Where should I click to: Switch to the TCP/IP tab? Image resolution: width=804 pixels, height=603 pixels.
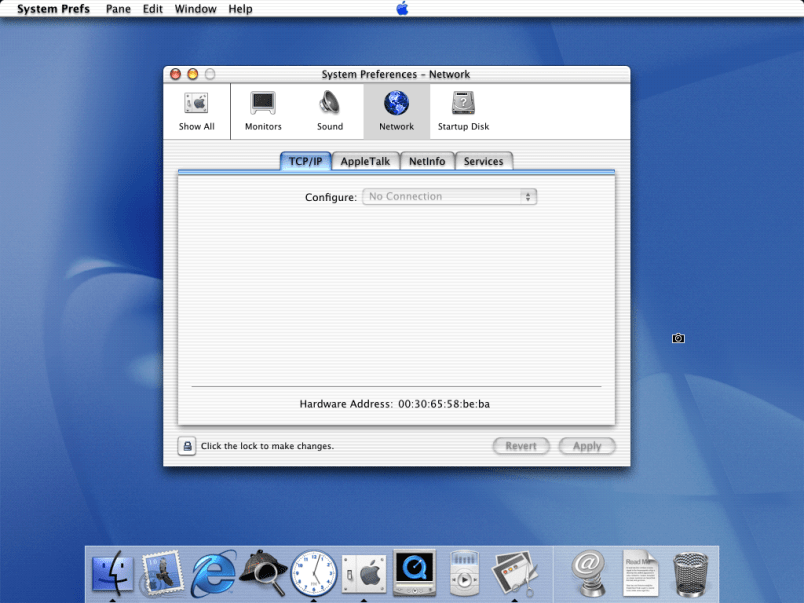pos(305,161)
